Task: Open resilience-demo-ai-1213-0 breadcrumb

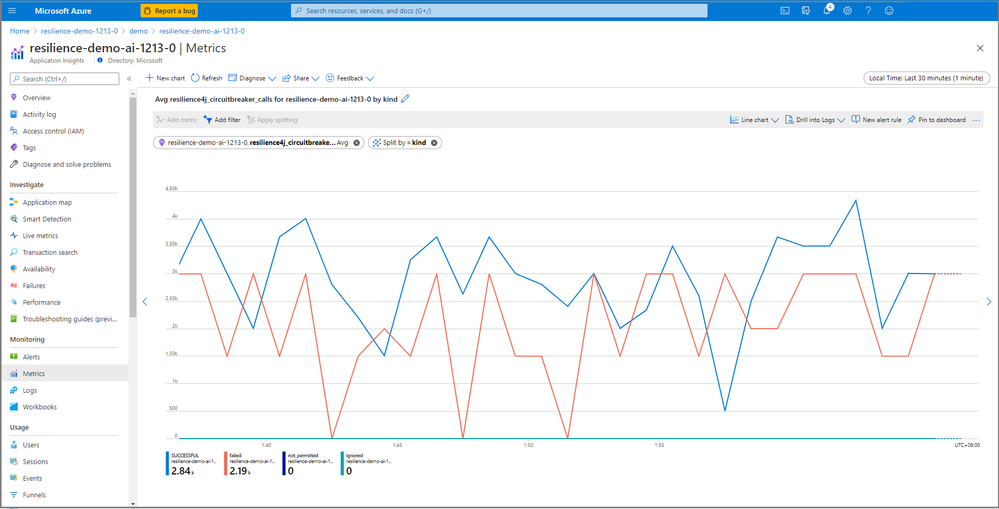Action: [x=202, y=31]
